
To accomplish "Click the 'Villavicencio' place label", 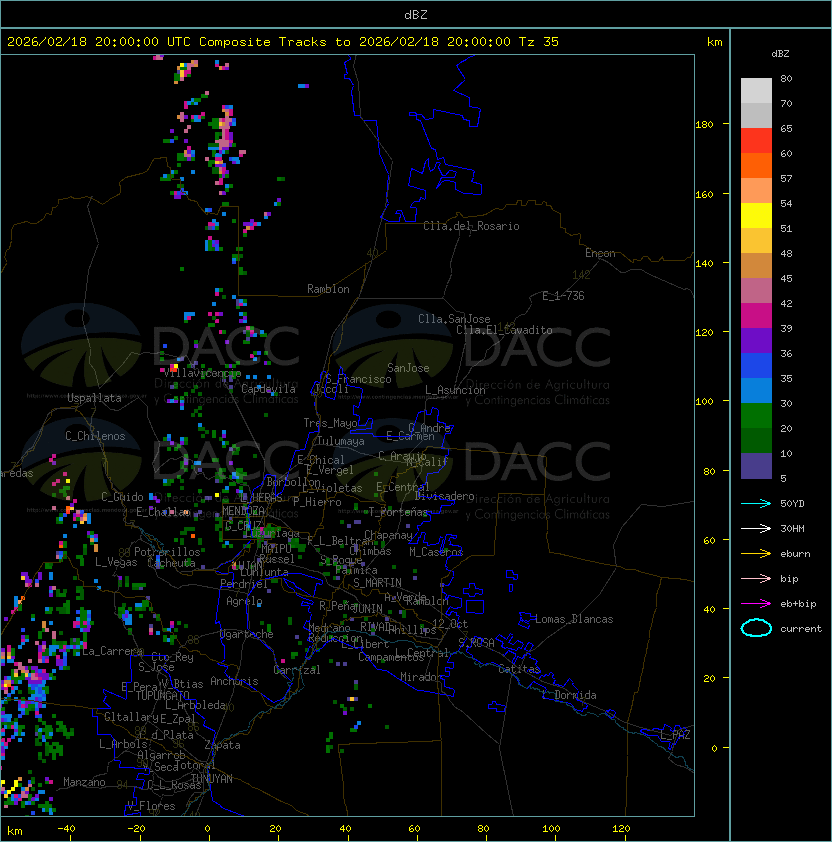I will tap(201, 373).
